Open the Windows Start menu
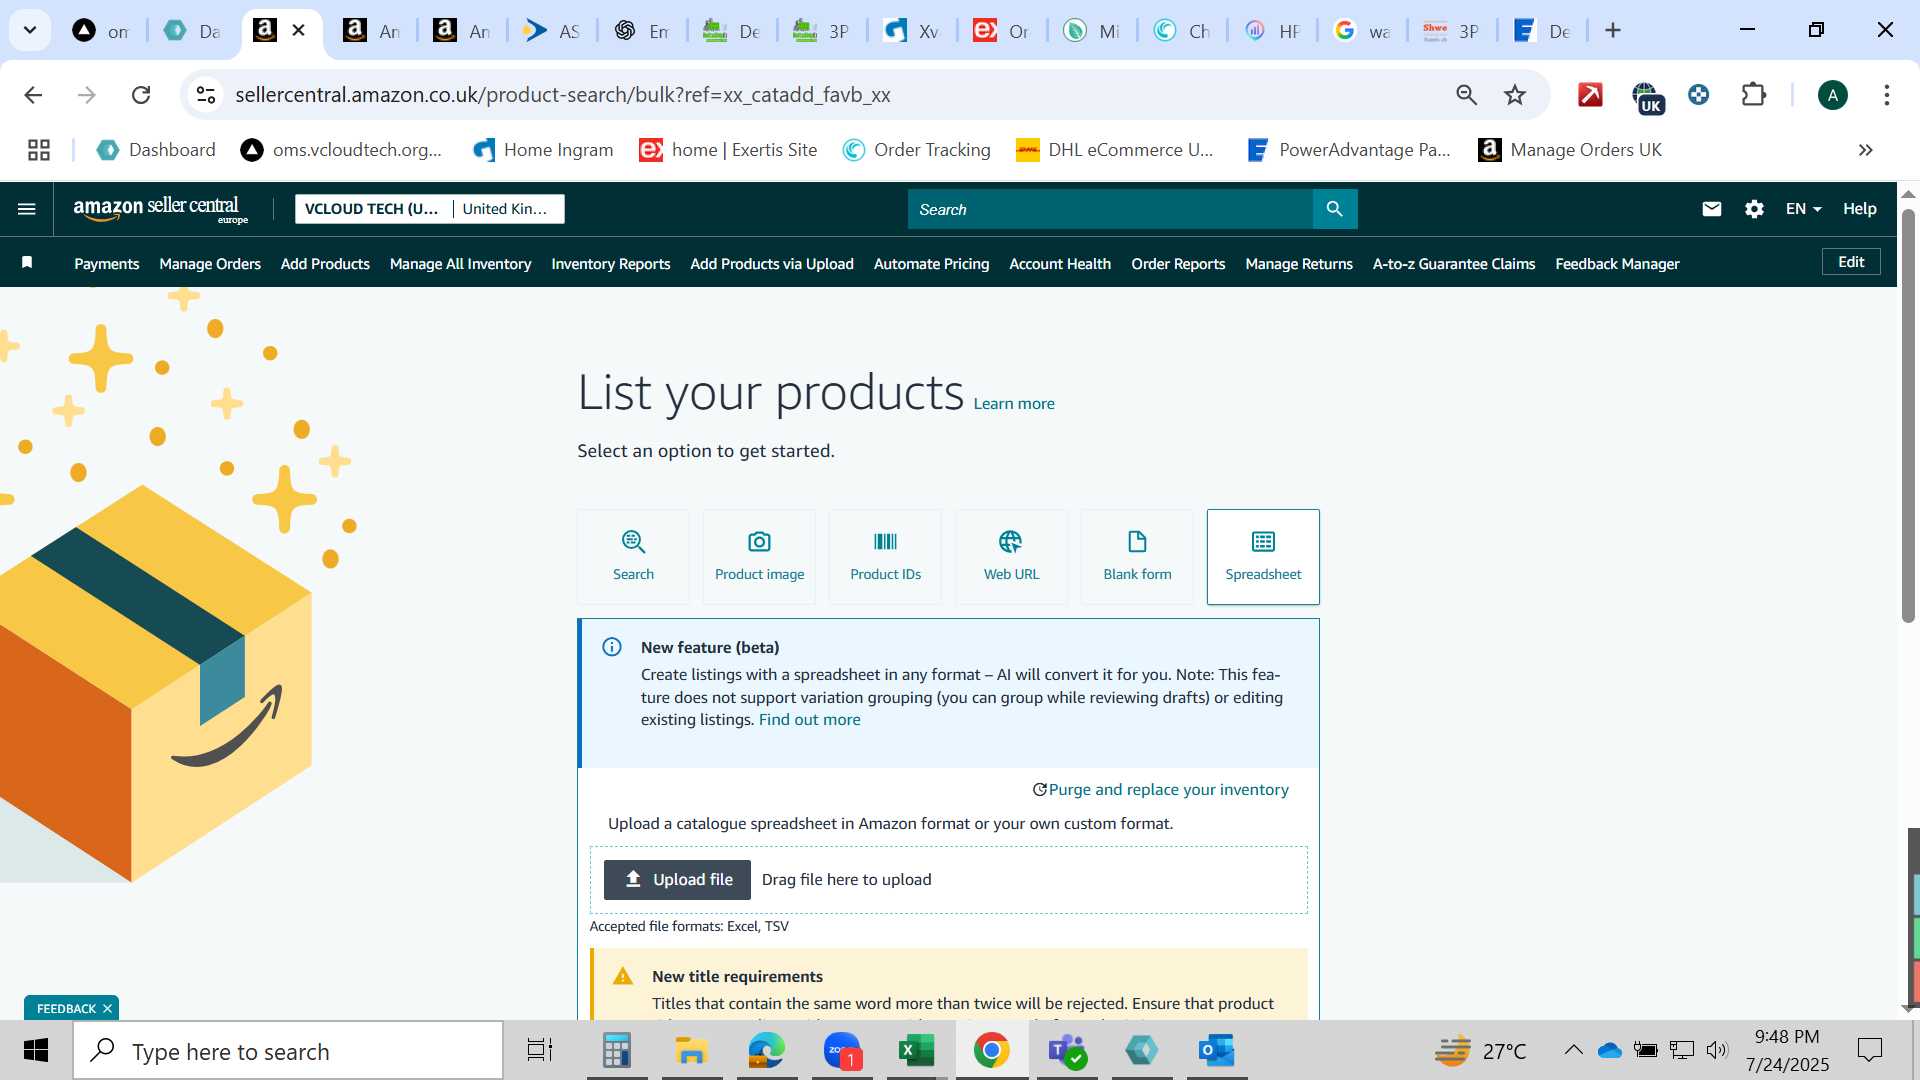The height and width of the screenshot is (1080, 1920). (x=36, y=1050)
